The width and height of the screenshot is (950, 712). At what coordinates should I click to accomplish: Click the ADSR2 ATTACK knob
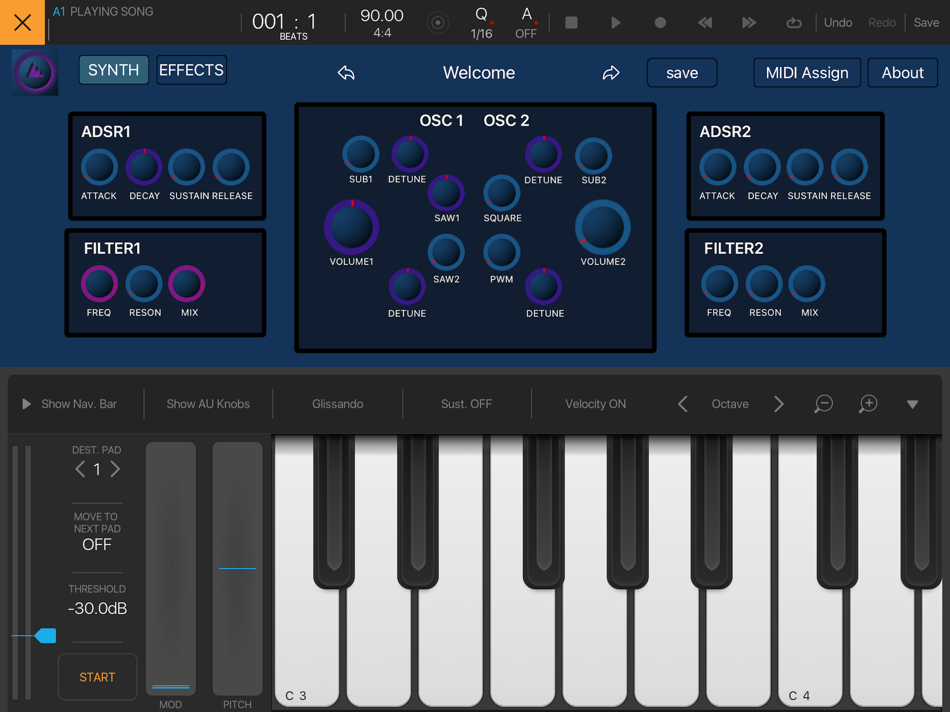[x=717, y=167]
